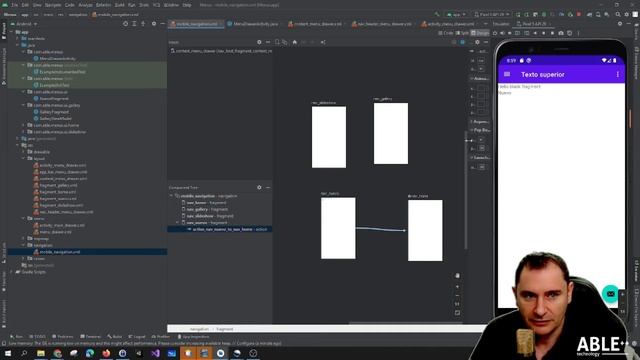Image resolution: width=640 pixels, height=360 pixels.
Task: Open Component Tree settings gear
Action: pos(259,187)
